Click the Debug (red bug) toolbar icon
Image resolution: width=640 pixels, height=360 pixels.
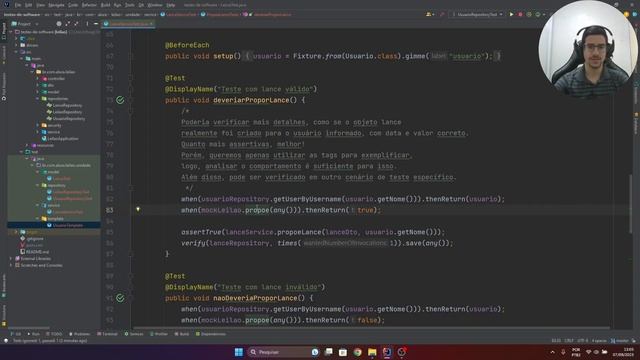[x=520, y=14]
